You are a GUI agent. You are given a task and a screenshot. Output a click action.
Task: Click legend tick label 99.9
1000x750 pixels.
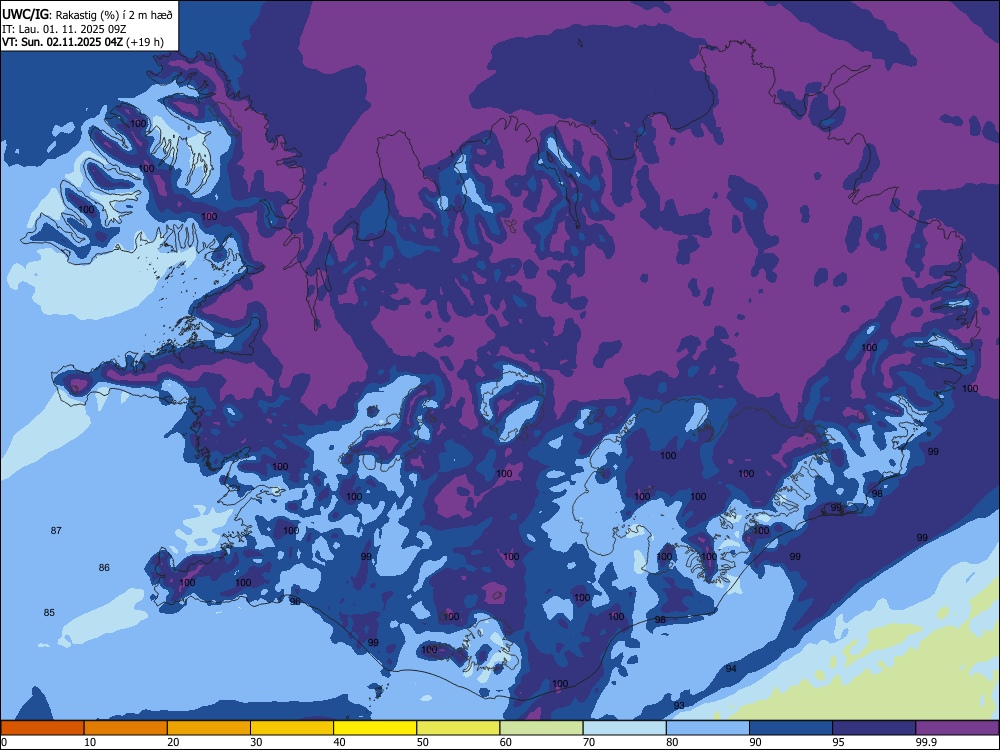[x=925, y=742]
